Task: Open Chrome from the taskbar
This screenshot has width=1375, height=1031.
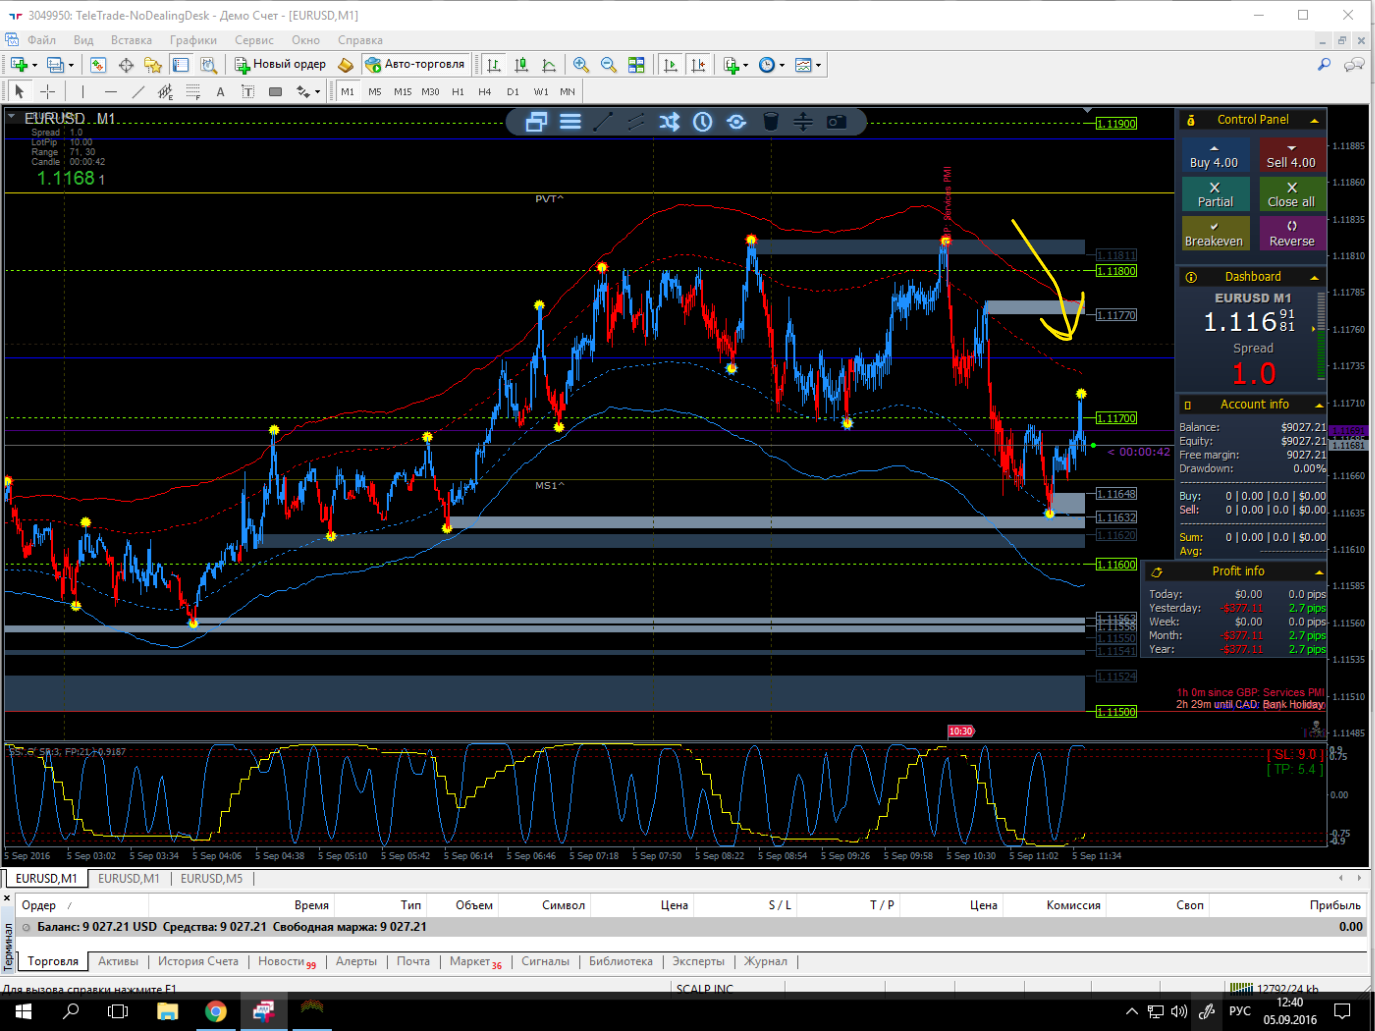Action: coord(215,1011)
